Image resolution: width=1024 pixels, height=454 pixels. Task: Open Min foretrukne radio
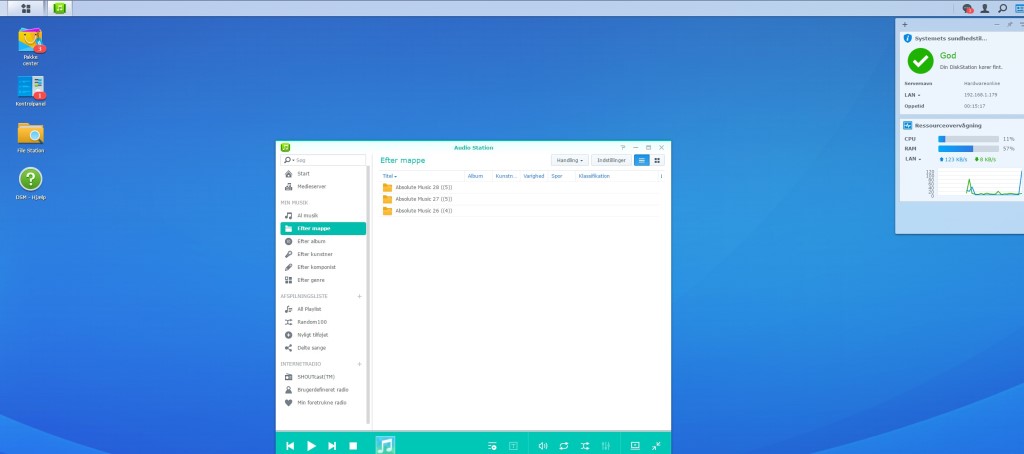[323, 403]
